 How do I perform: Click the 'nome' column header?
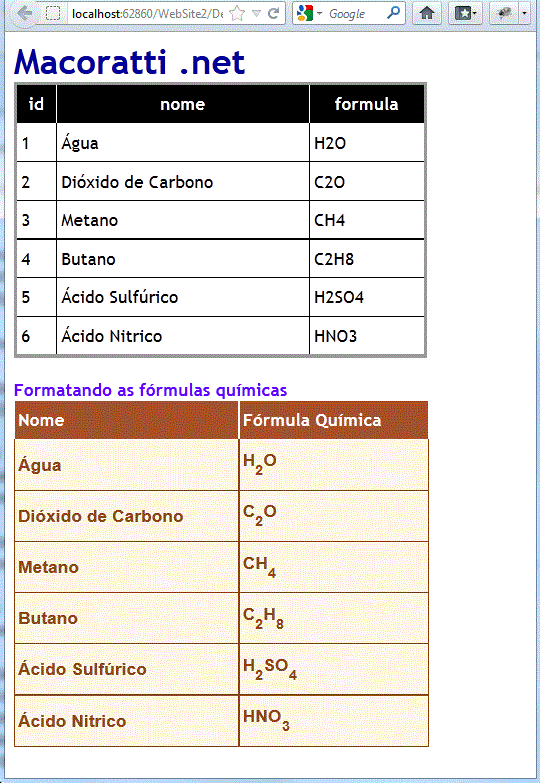(x=183, y=104)
